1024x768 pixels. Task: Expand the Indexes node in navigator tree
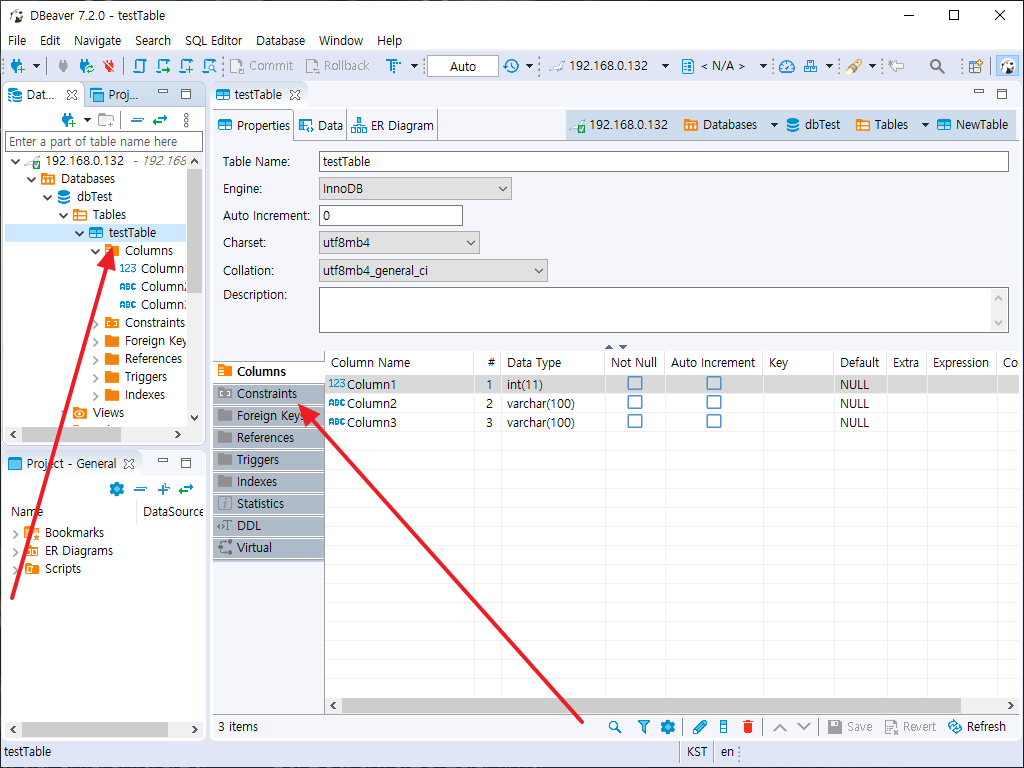[x=96, y=396]
